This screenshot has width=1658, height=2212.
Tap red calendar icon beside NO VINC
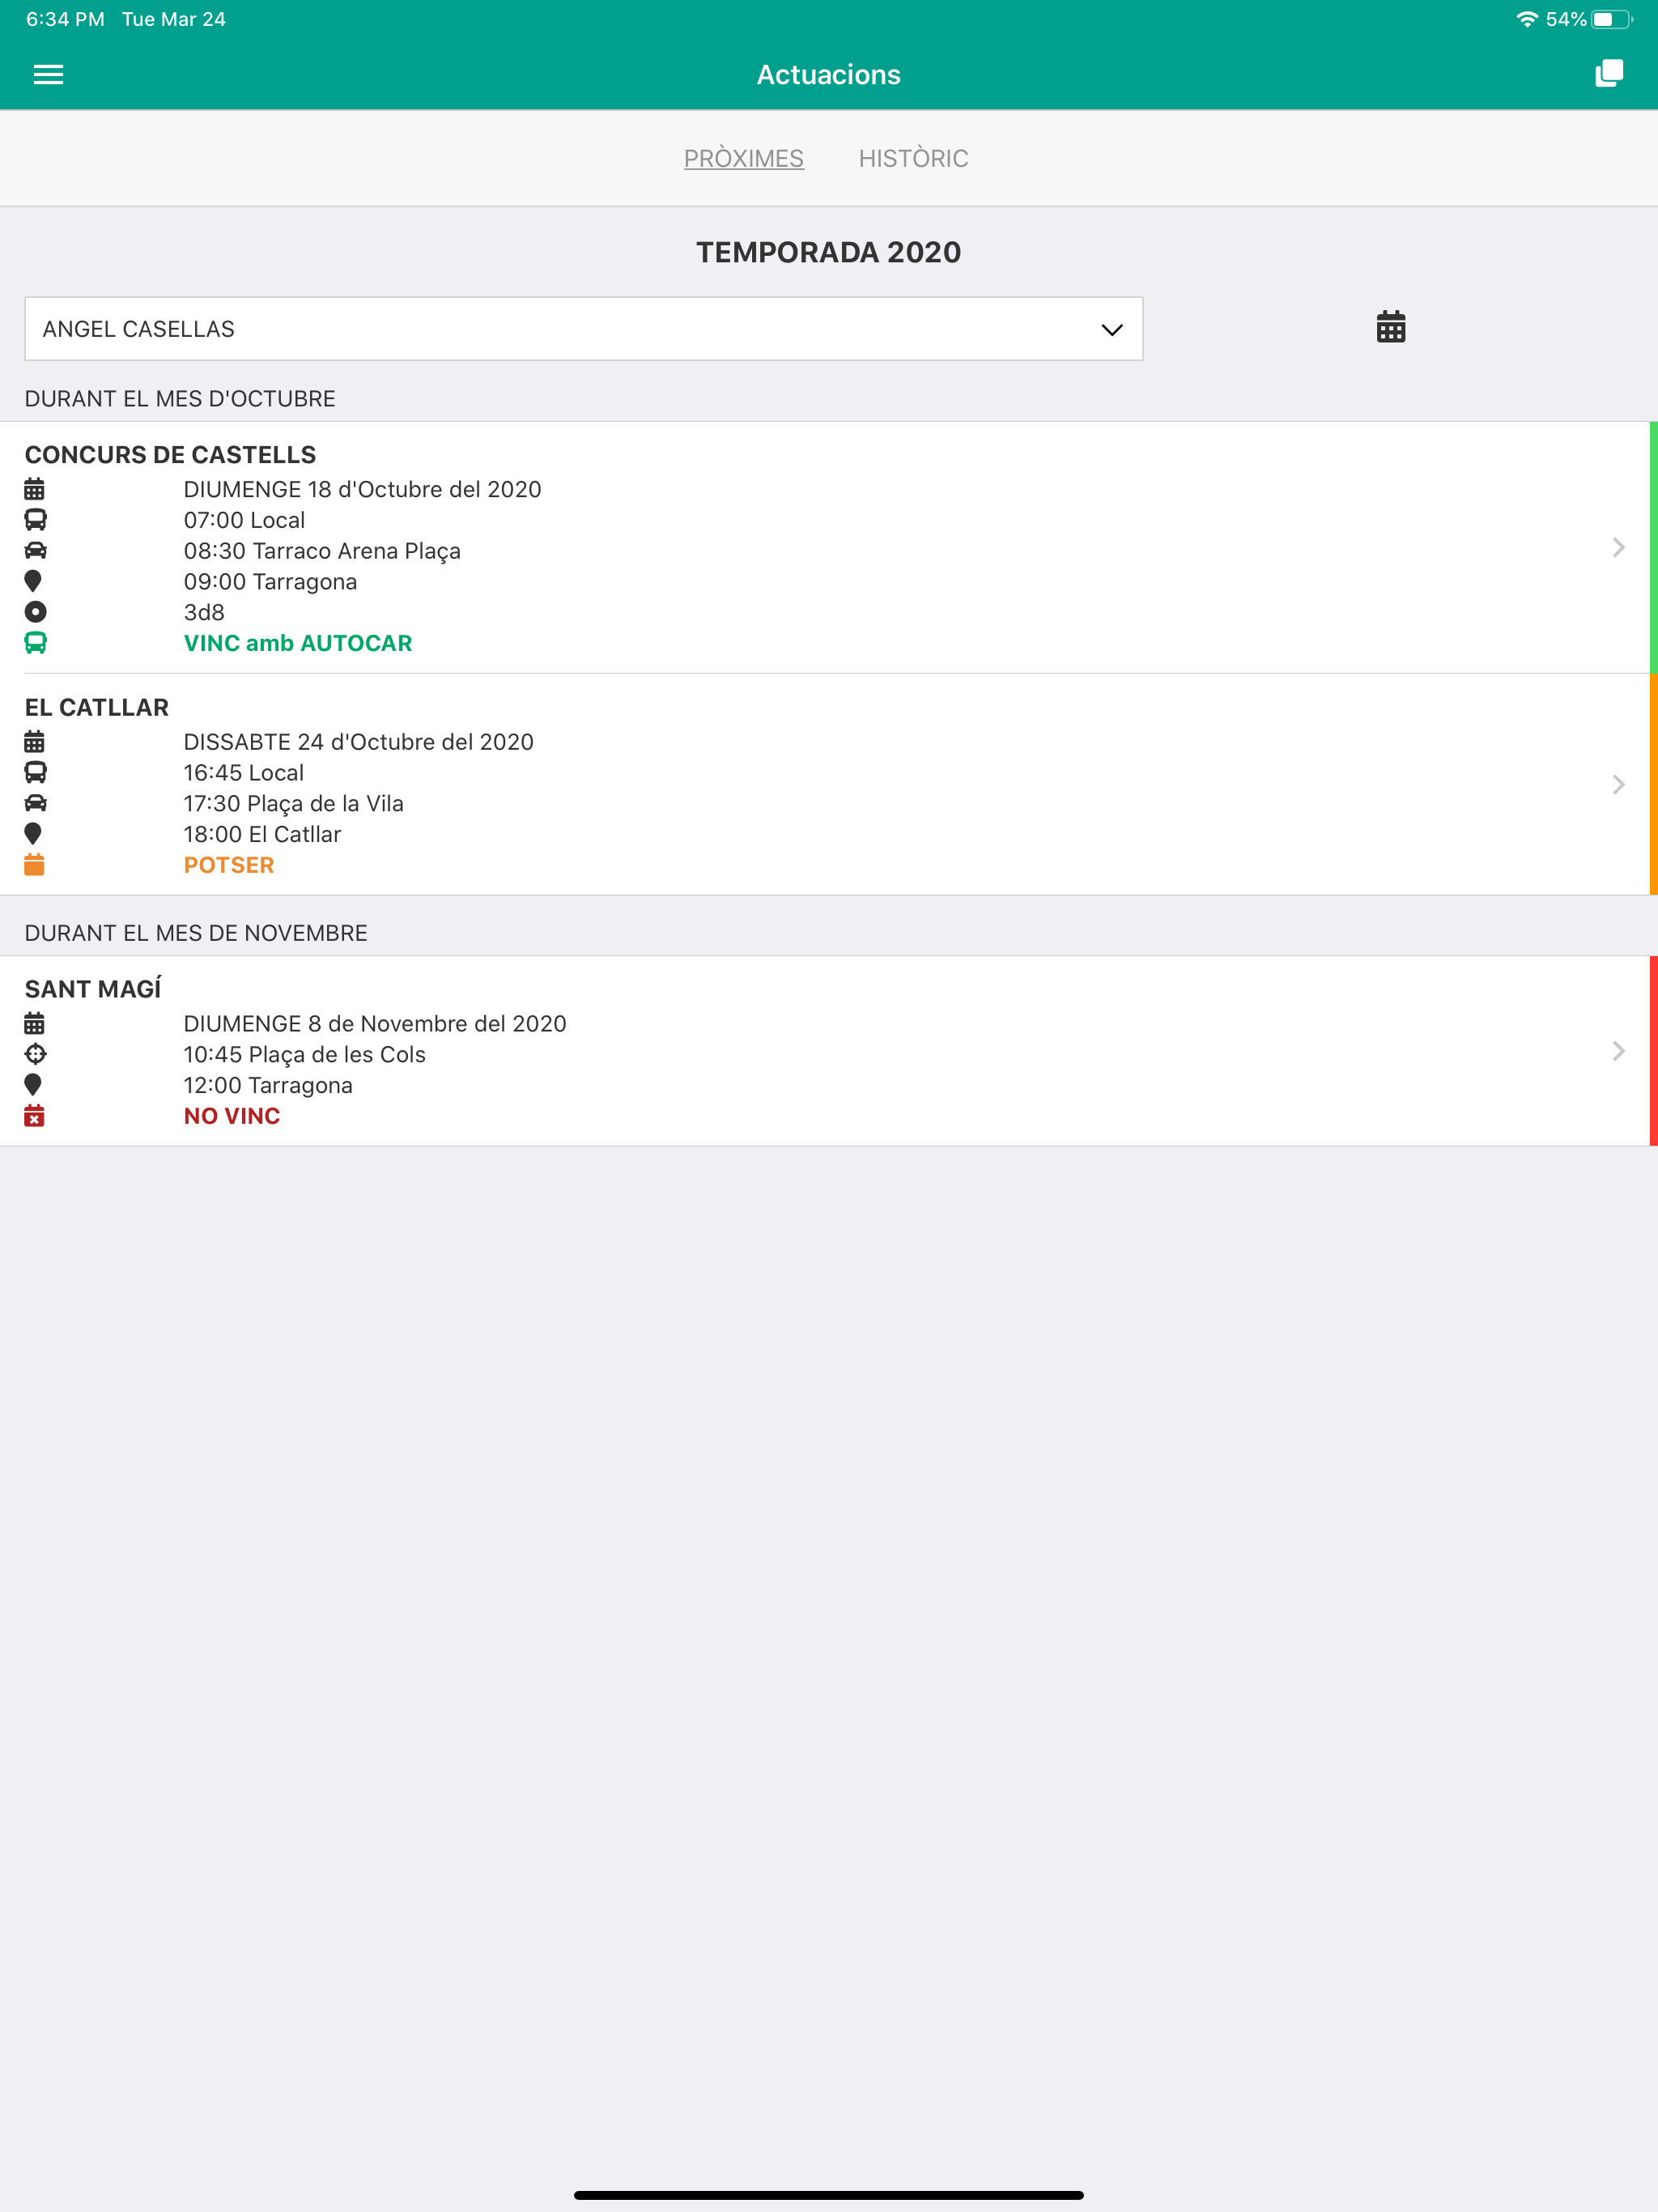(34, 1116)
